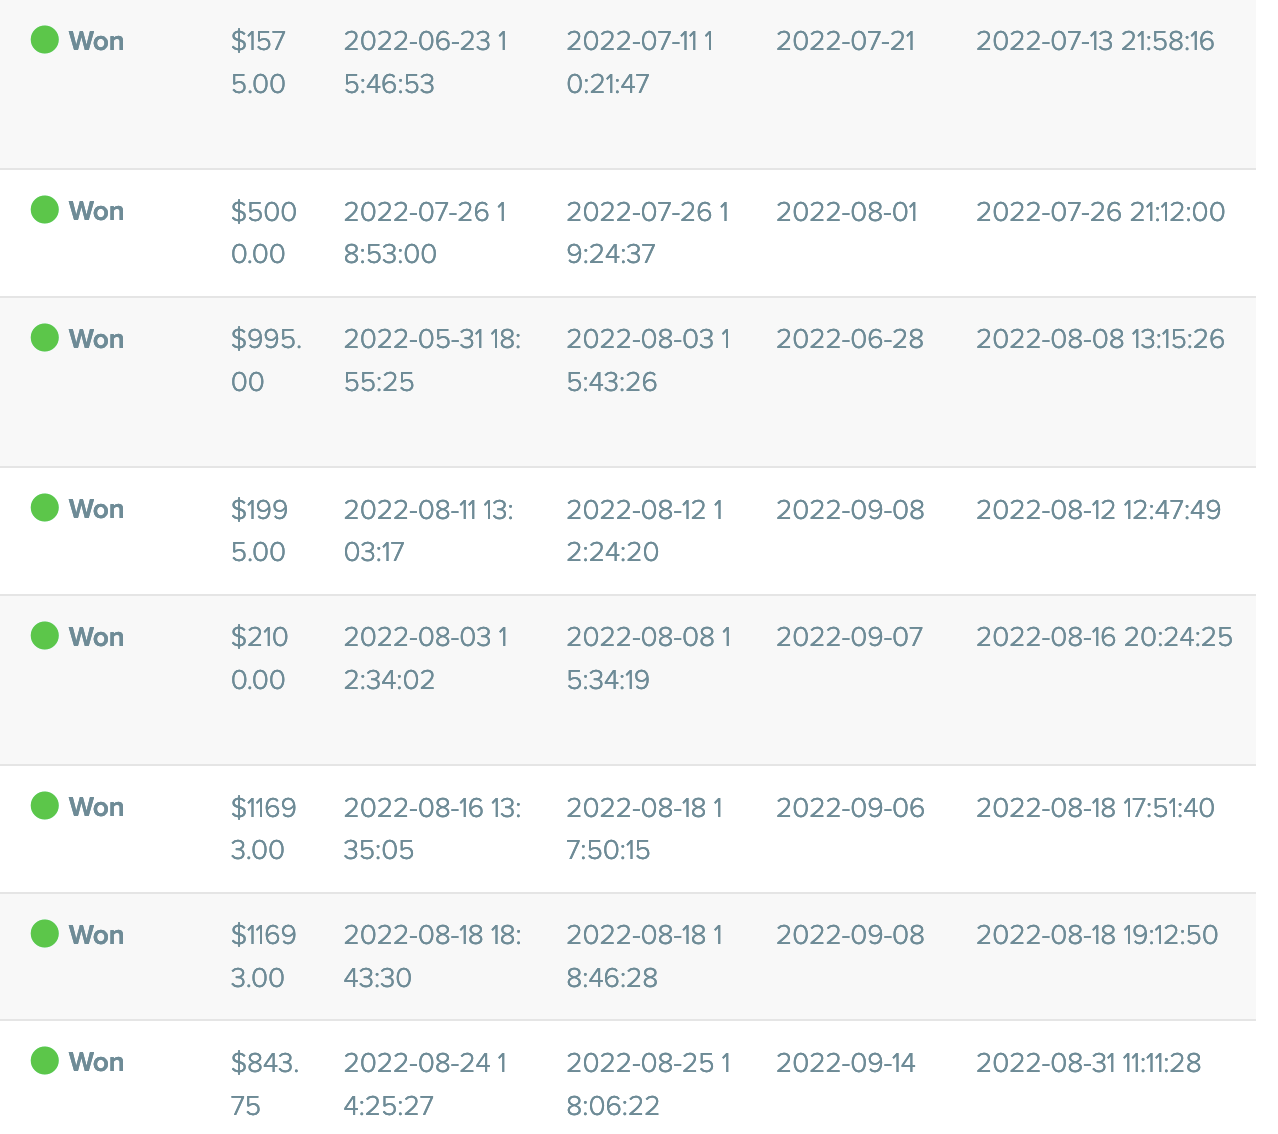Click the 2022-05-31 18:55:25 timestamp

[x=432, y=360]
